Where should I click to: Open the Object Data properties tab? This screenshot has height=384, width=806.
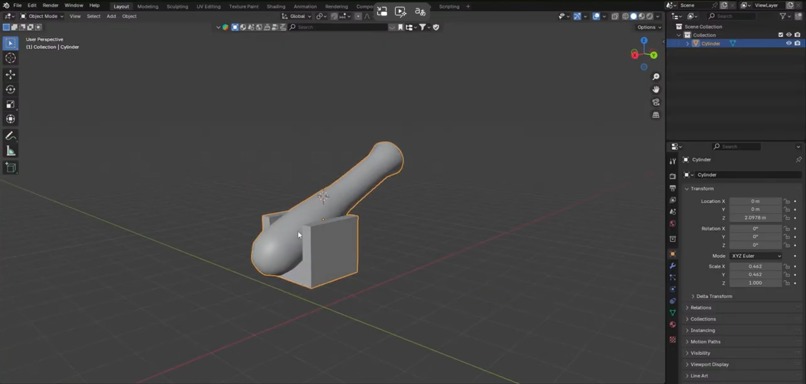(672, 313)
